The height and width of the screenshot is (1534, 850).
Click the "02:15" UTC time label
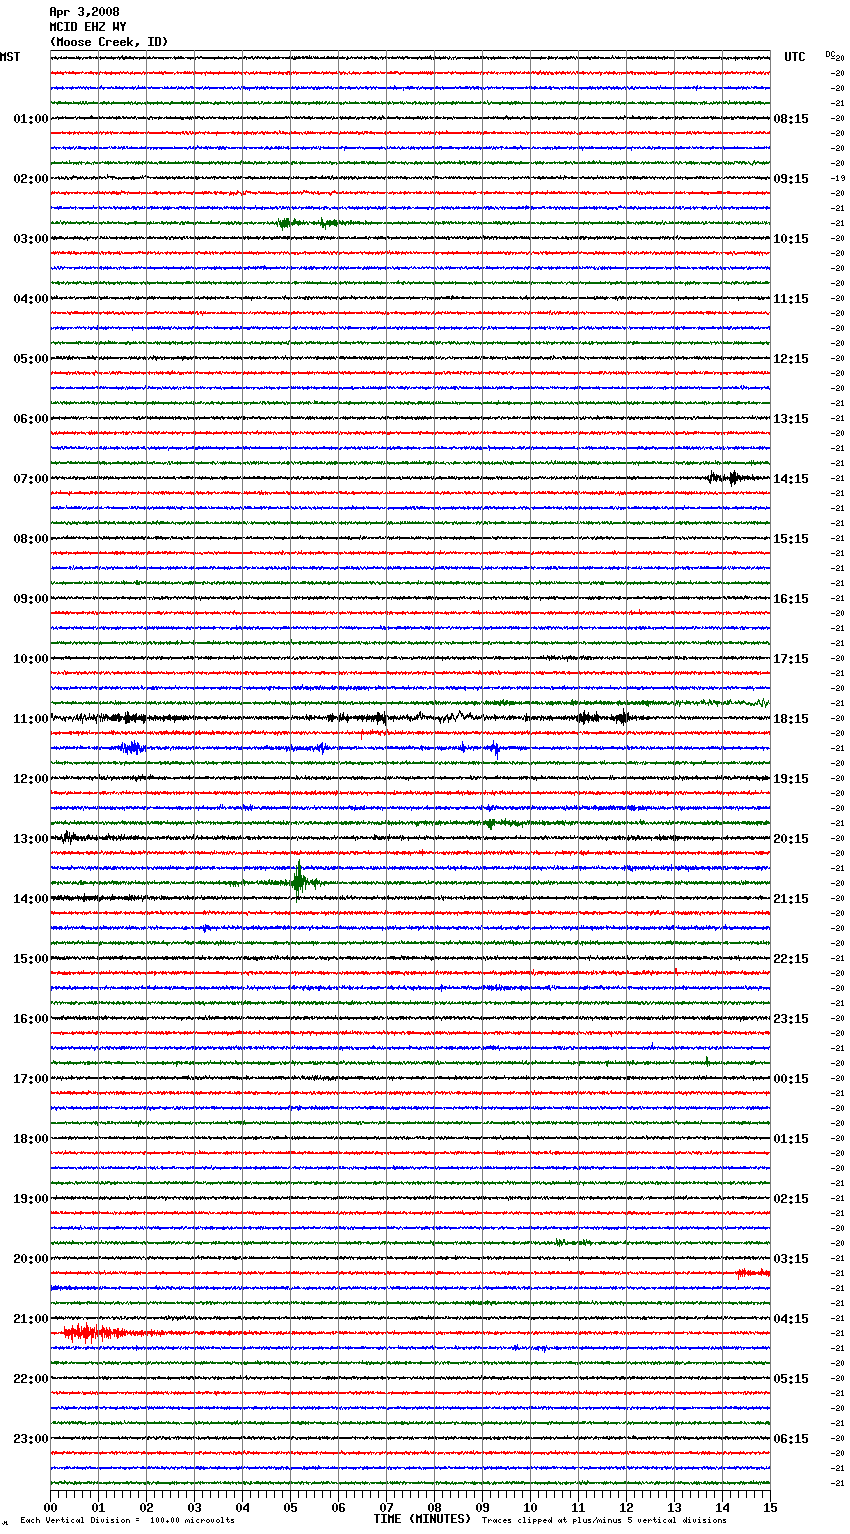[791, 1199]
